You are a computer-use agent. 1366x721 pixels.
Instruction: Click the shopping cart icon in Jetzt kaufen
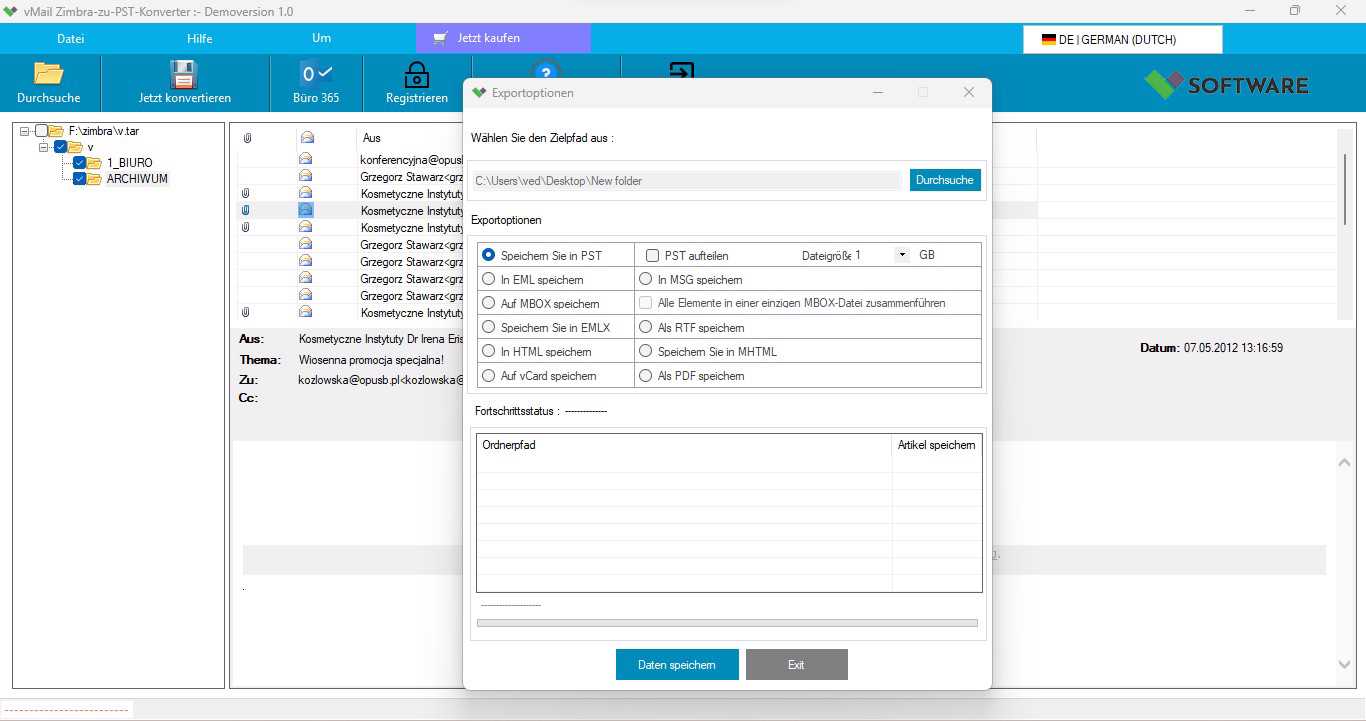pos(440,38)
